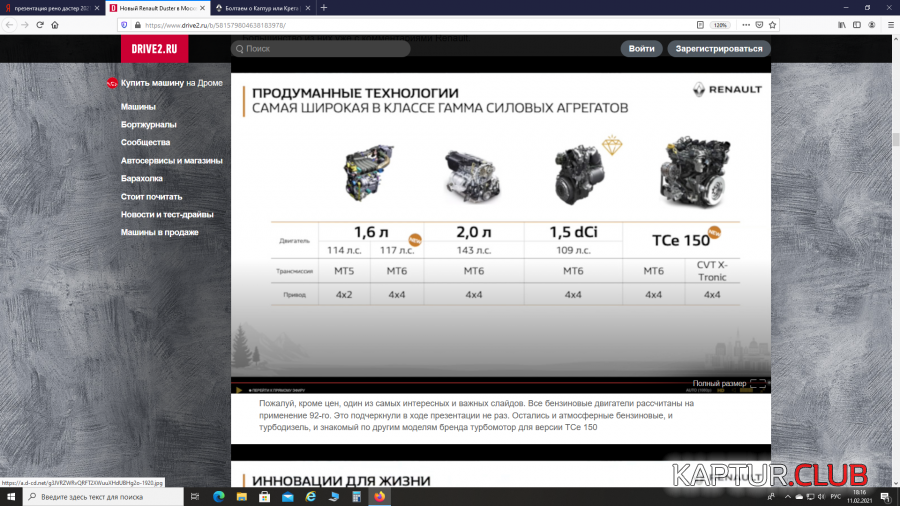Screen dimensions: 900x506
Task: Launch Internet Explorer from the taskbar
Action: click(x=311, y=497)
